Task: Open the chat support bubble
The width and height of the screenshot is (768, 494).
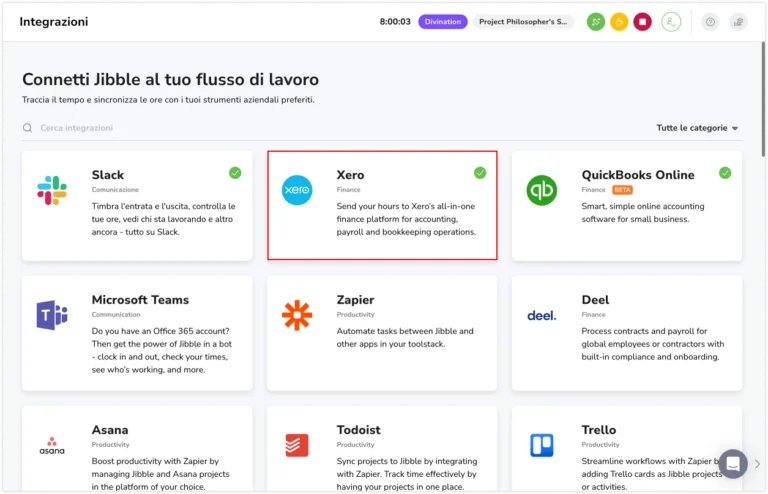Action: (x=733, y=463)
